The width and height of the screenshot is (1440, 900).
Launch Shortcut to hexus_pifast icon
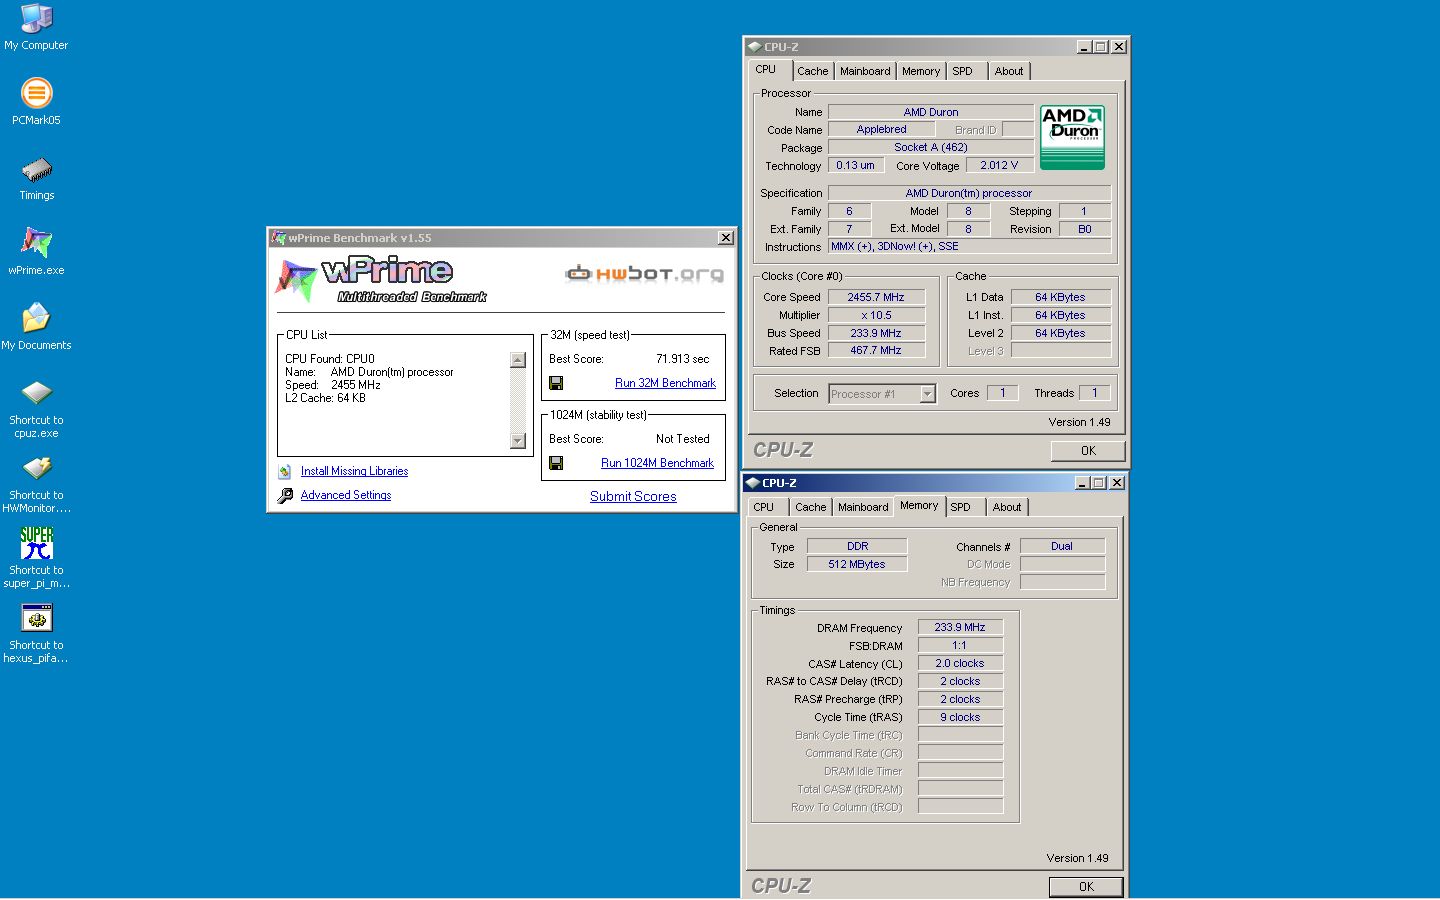click(36, 633)
